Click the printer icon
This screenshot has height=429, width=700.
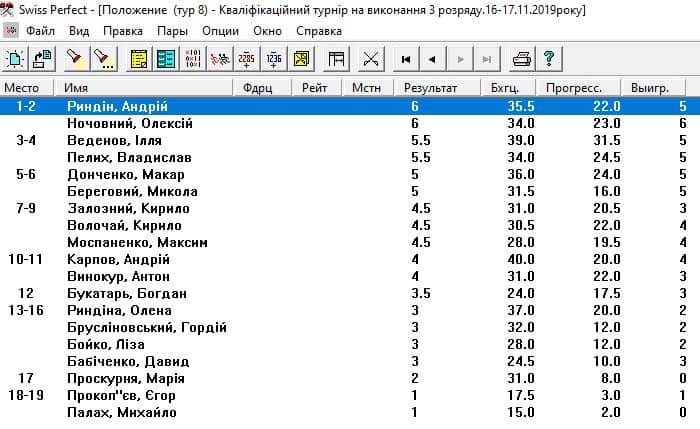pyautogui.click(x=521, y=59)
